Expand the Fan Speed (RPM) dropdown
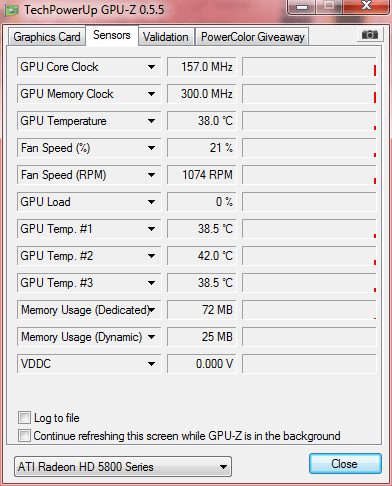 click(x=151, y=175)
